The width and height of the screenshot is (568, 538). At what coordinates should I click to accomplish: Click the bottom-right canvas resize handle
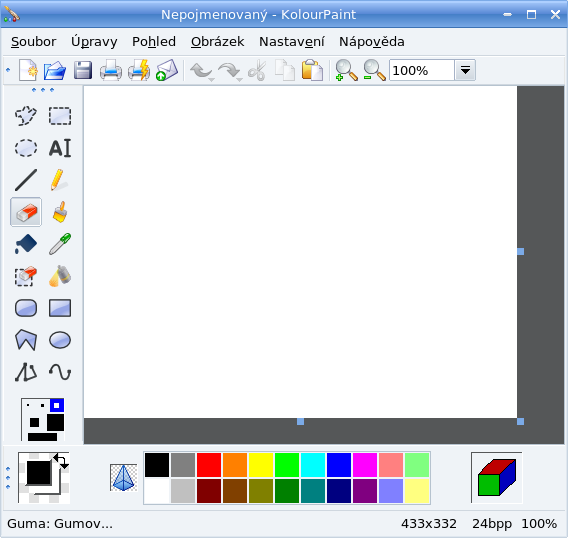click(x=521, y=421)
